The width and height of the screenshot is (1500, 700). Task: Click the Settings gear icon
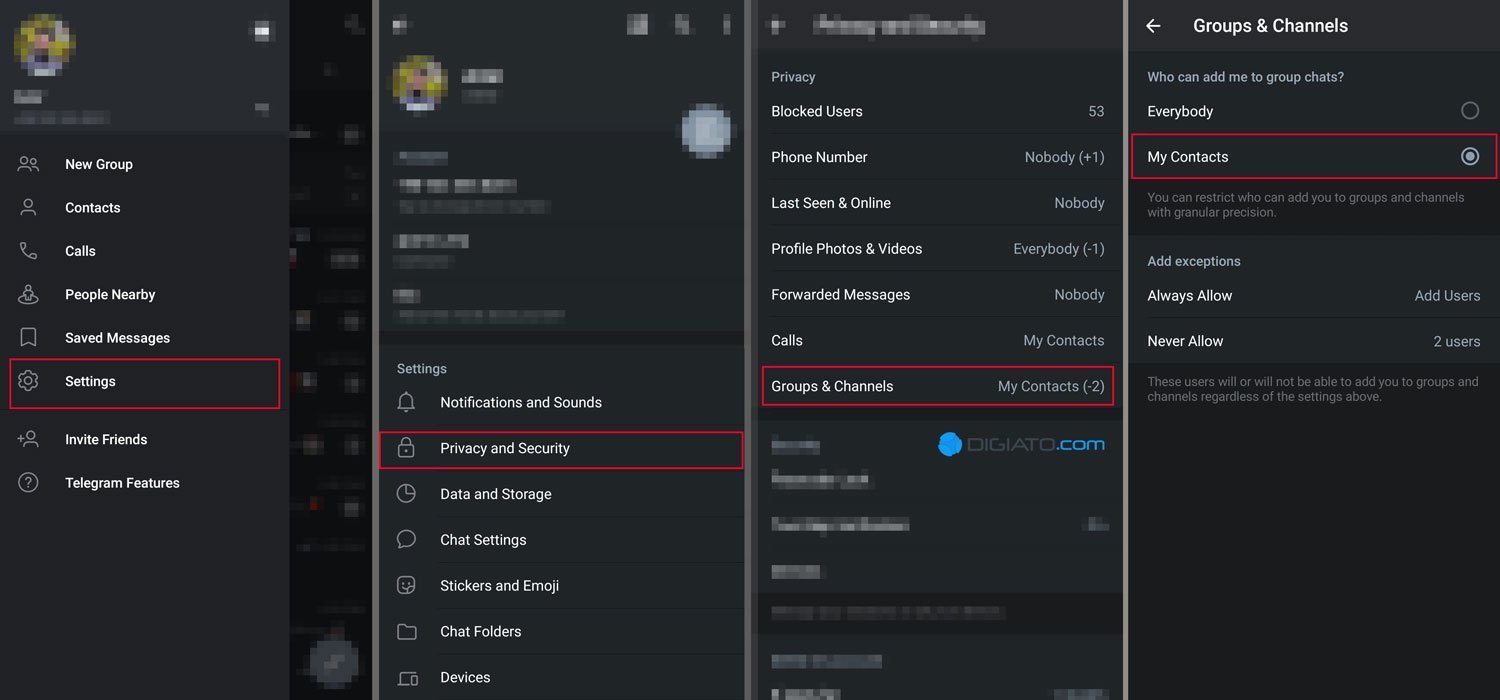coord(28,381)
